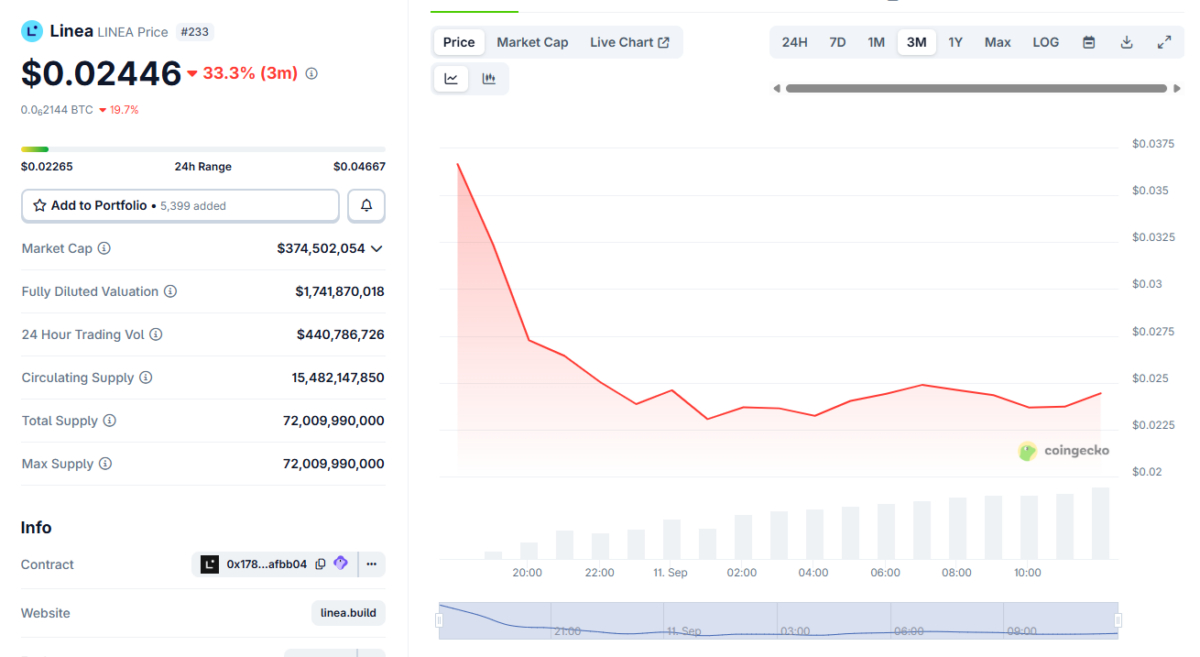Toggle LOG scale on chart
1200x657 pixels.
coord(1045,42)
